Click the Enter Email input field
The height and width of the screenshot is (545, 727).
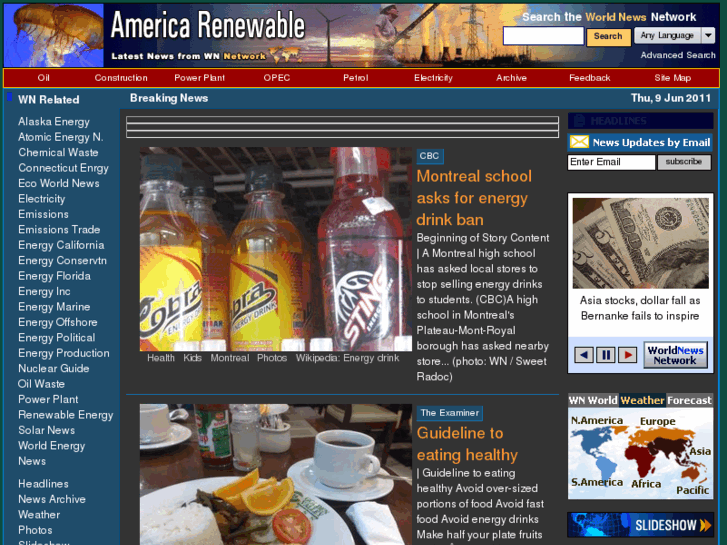[x=611, y=162]
